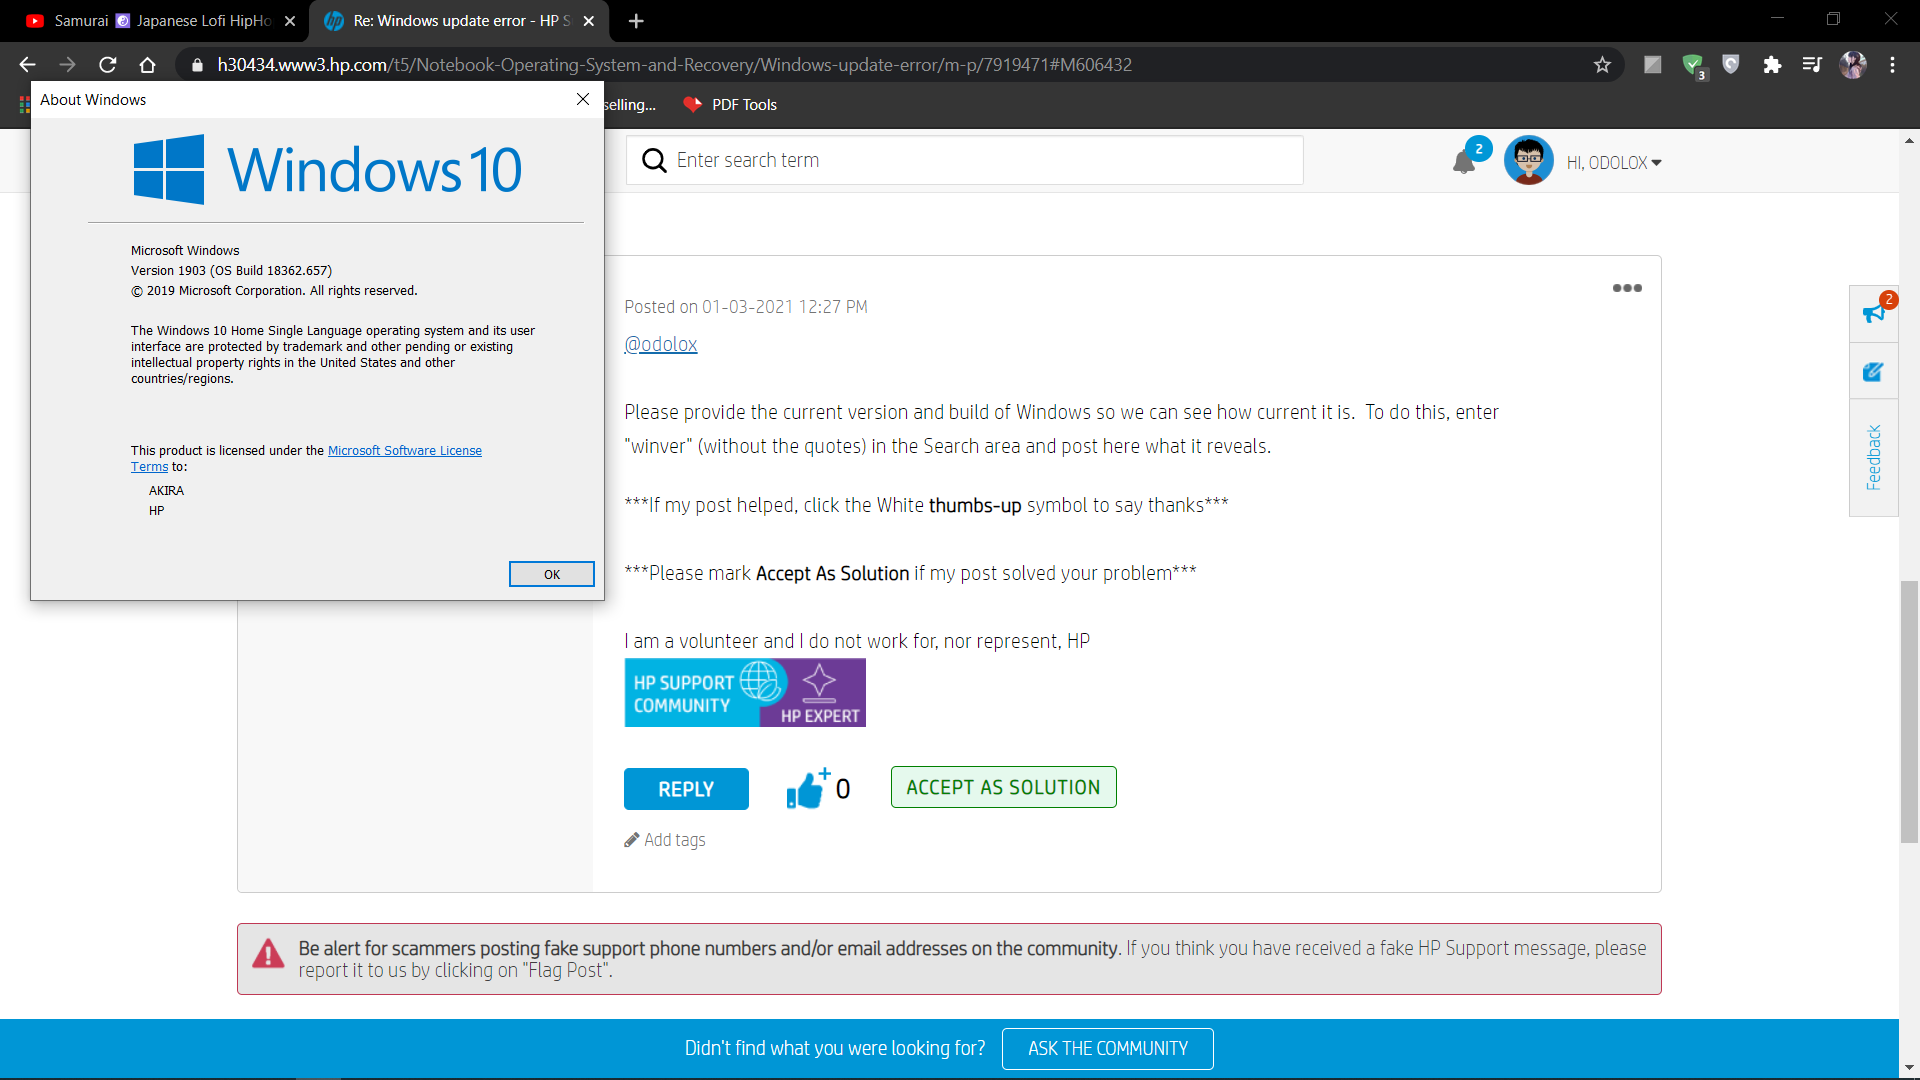1920x1080 pixels.
Task: Click the HP Support Community Expert badge
Action: coord(745,692)
